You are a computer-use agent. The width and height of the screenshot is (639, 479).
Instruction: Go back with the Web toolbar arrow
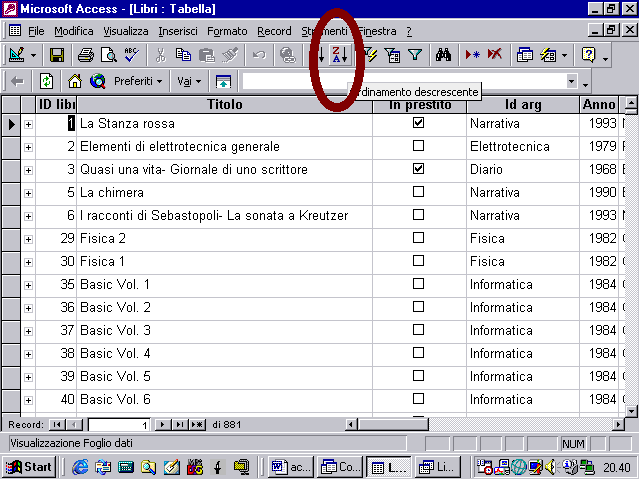[x=17, y=81]
